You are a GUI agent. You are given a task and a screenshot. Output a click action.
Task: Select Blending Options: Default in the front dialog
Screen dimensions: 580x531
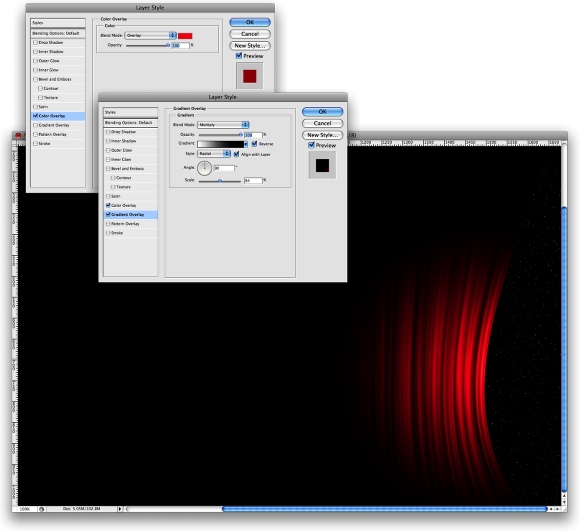pos(130,122)
